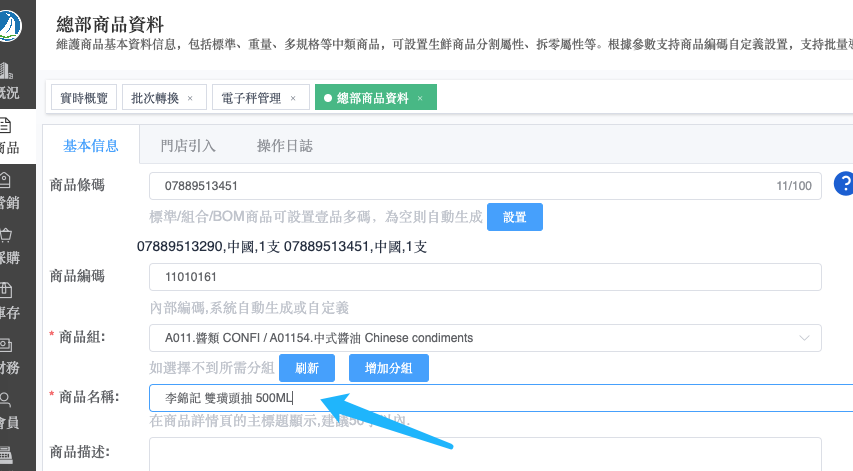Click the blue question mark help icon
The image size is (853, 471).
pyautogui.click(x=844, y=183)
